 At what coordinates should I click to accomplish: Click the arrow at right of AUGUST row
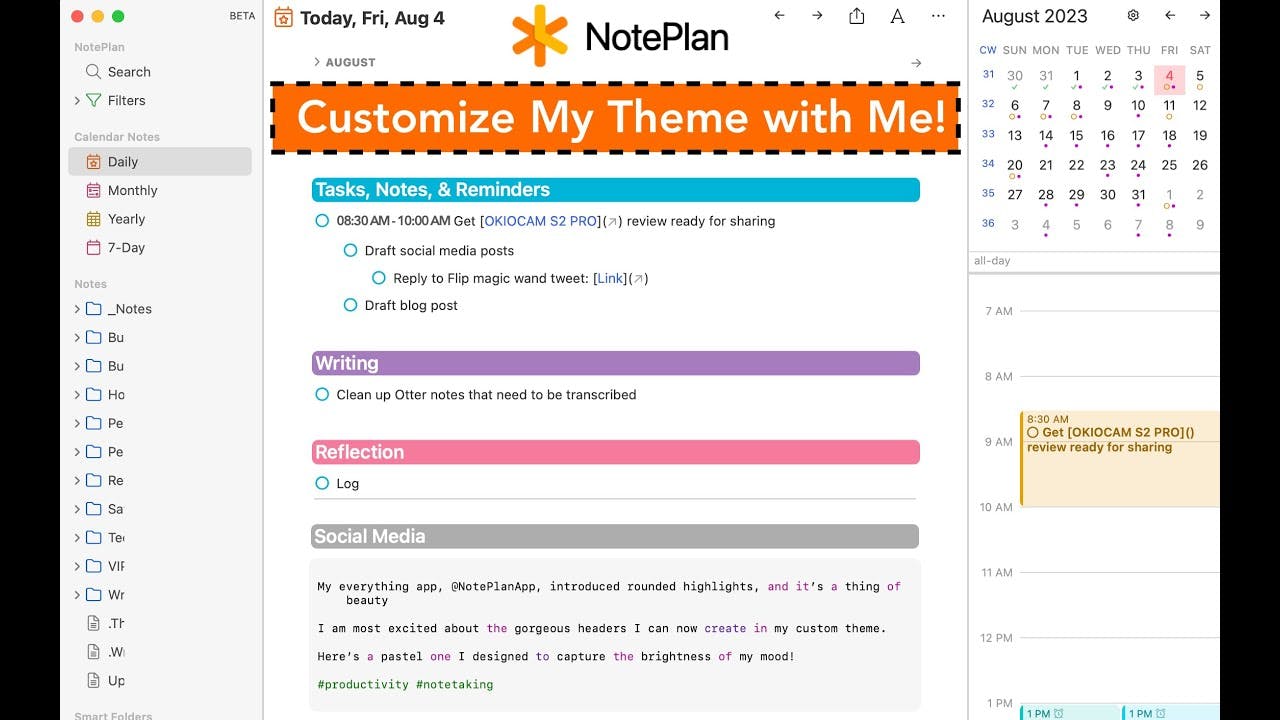pos(916,63)
